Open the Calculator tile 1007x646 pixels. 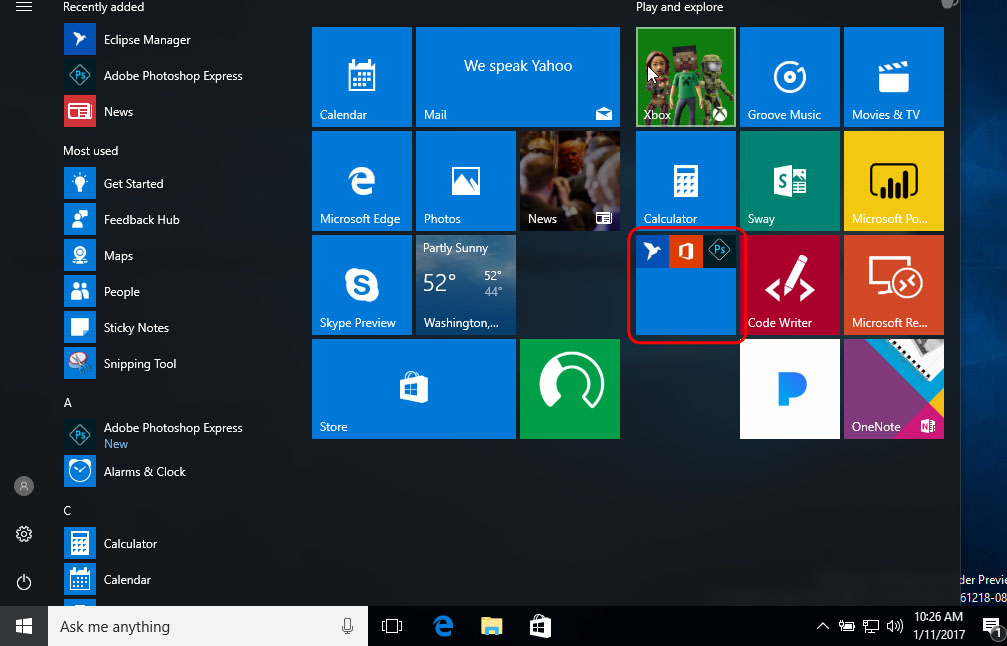point(686,181)
